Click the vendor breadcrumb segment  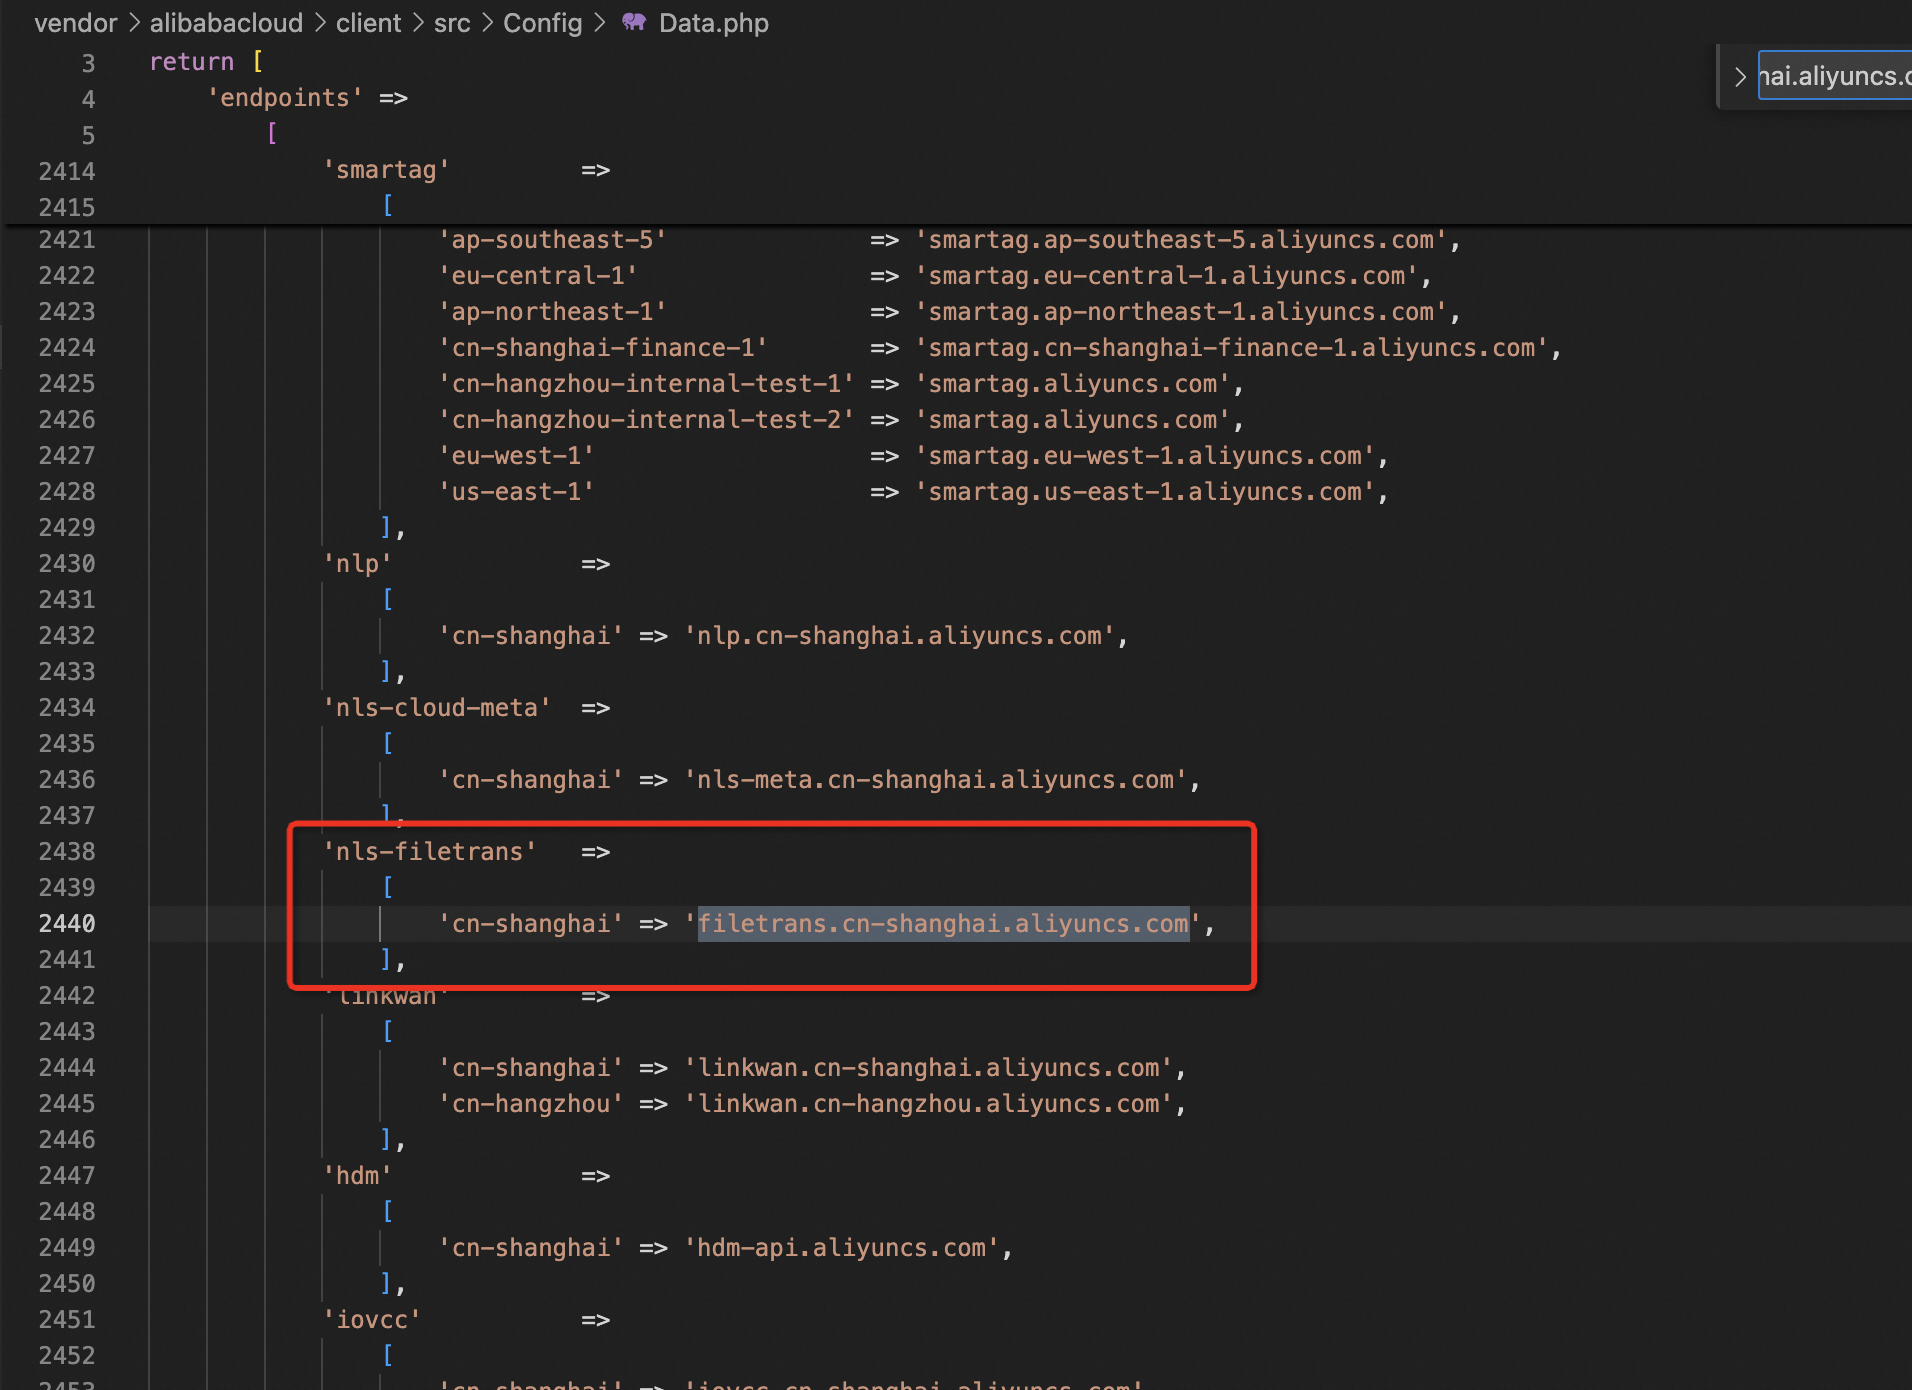75,23
